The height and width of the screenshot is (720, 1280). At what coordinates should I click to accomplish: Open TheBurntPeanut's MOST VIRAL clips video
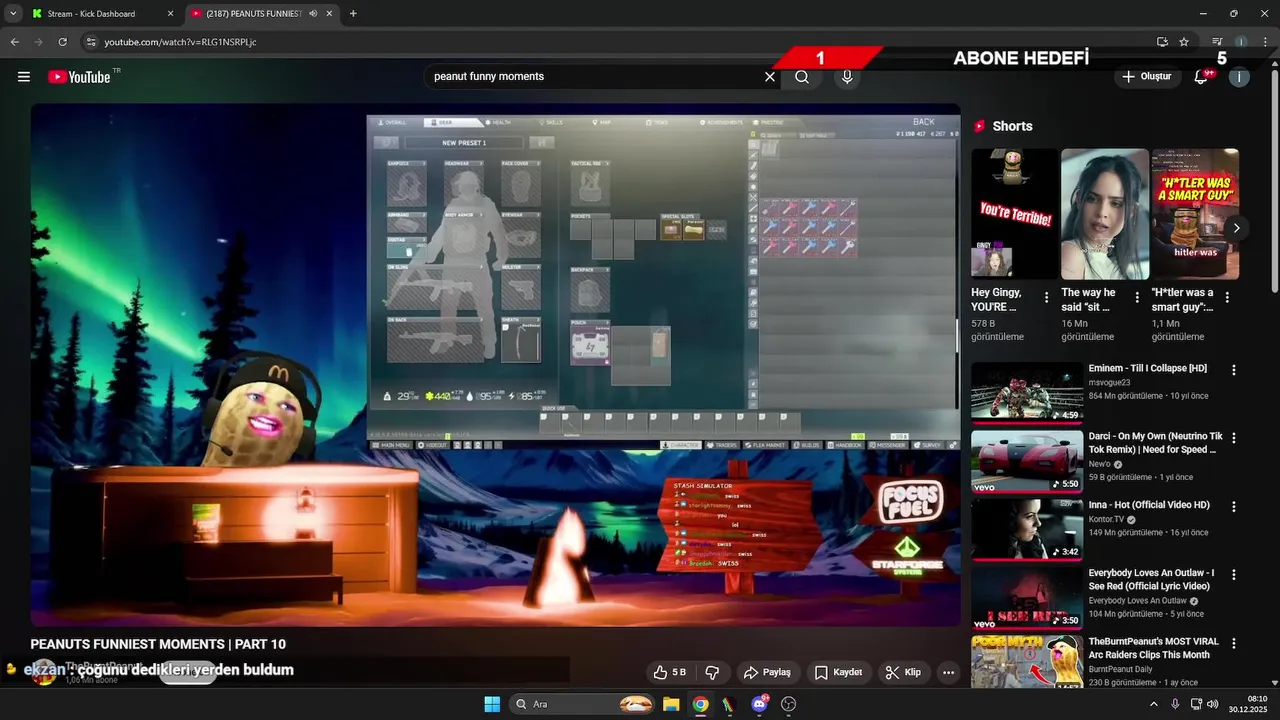(x=1154, y=648)
